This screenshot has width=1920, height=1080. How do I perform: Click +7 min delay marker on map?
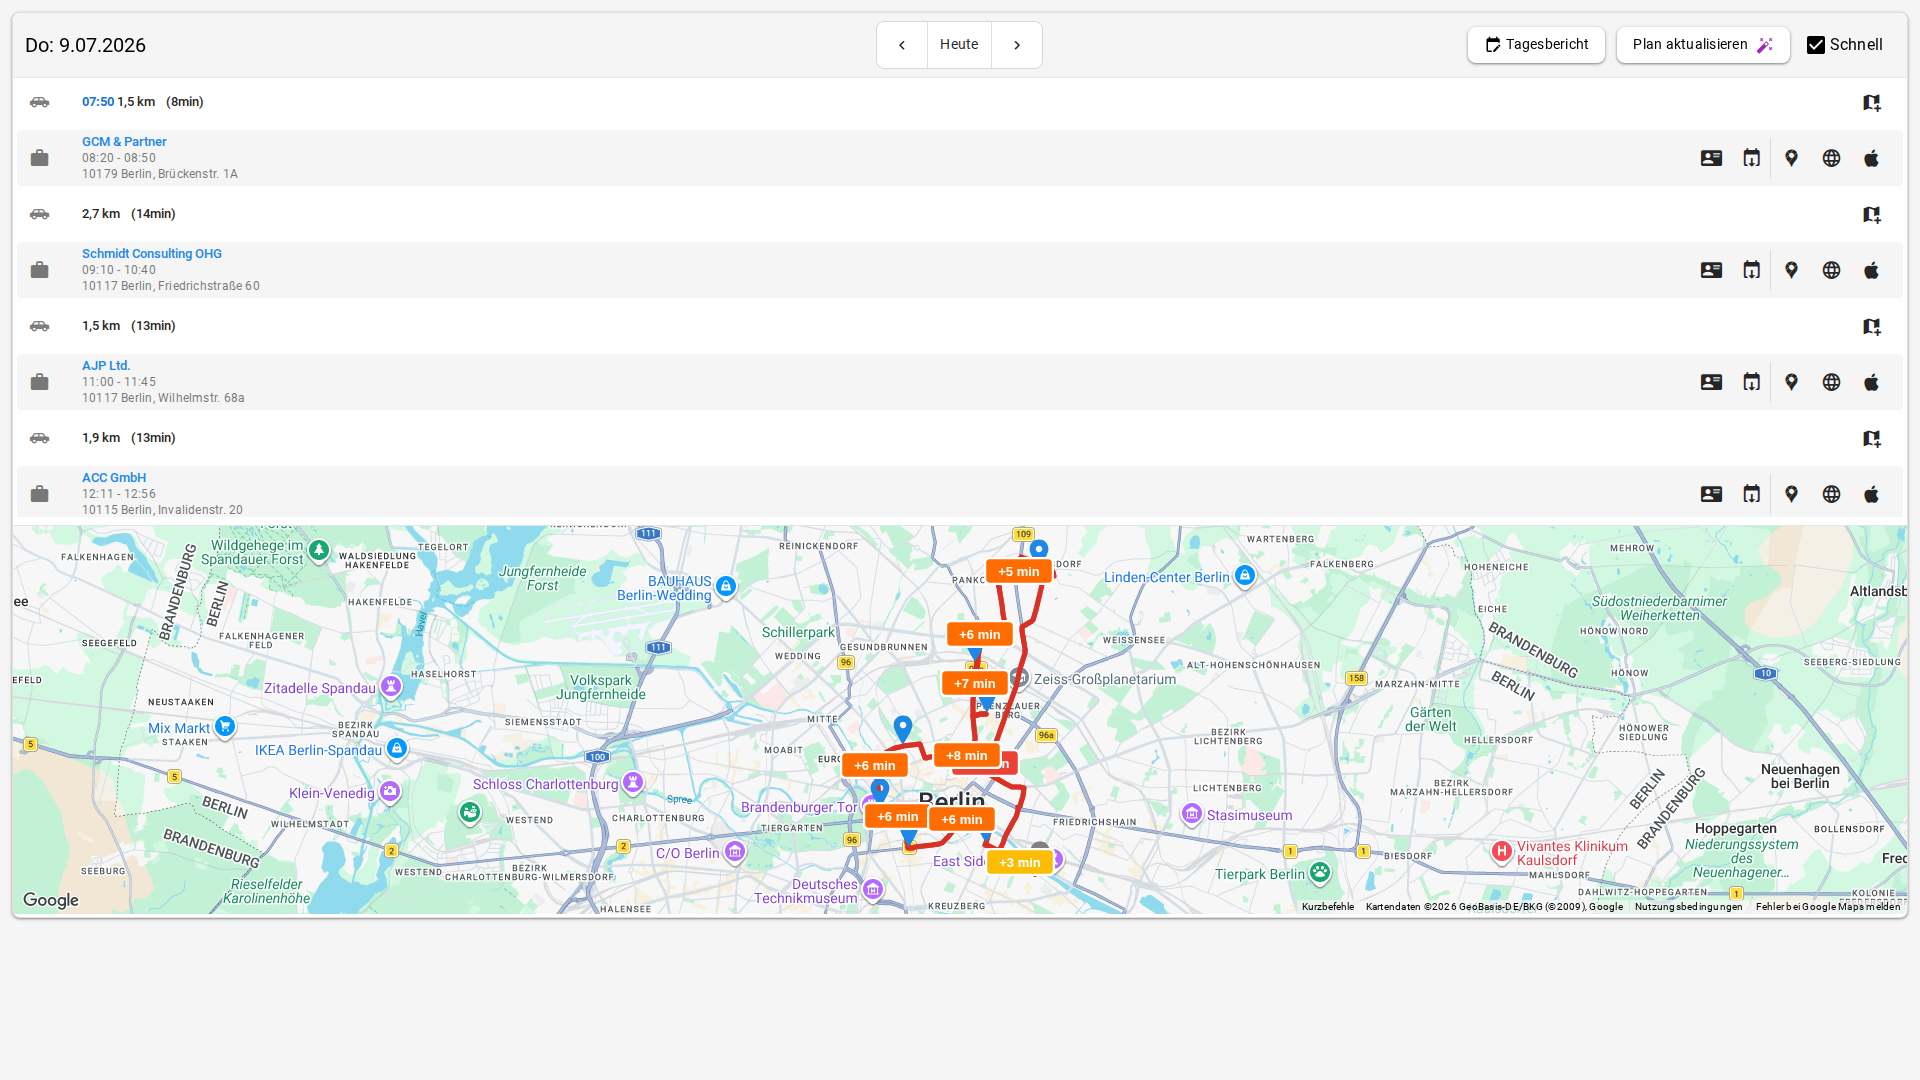(975, 683)
